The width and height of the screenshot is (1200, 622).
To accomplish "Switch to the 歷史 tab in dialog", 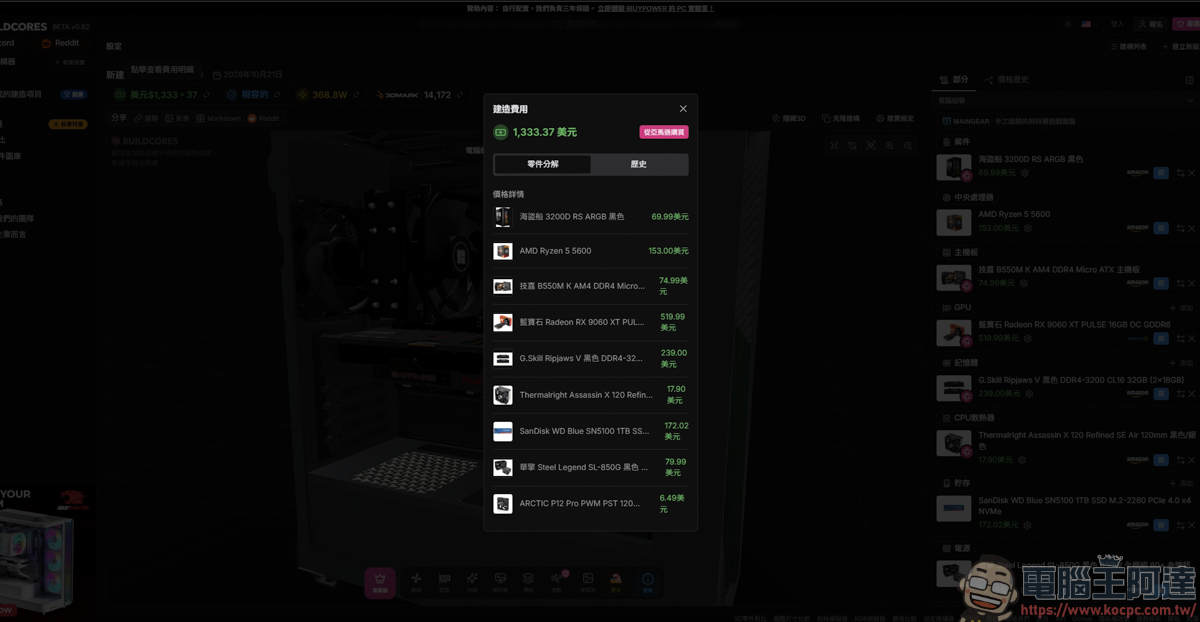I will [638, 164].
